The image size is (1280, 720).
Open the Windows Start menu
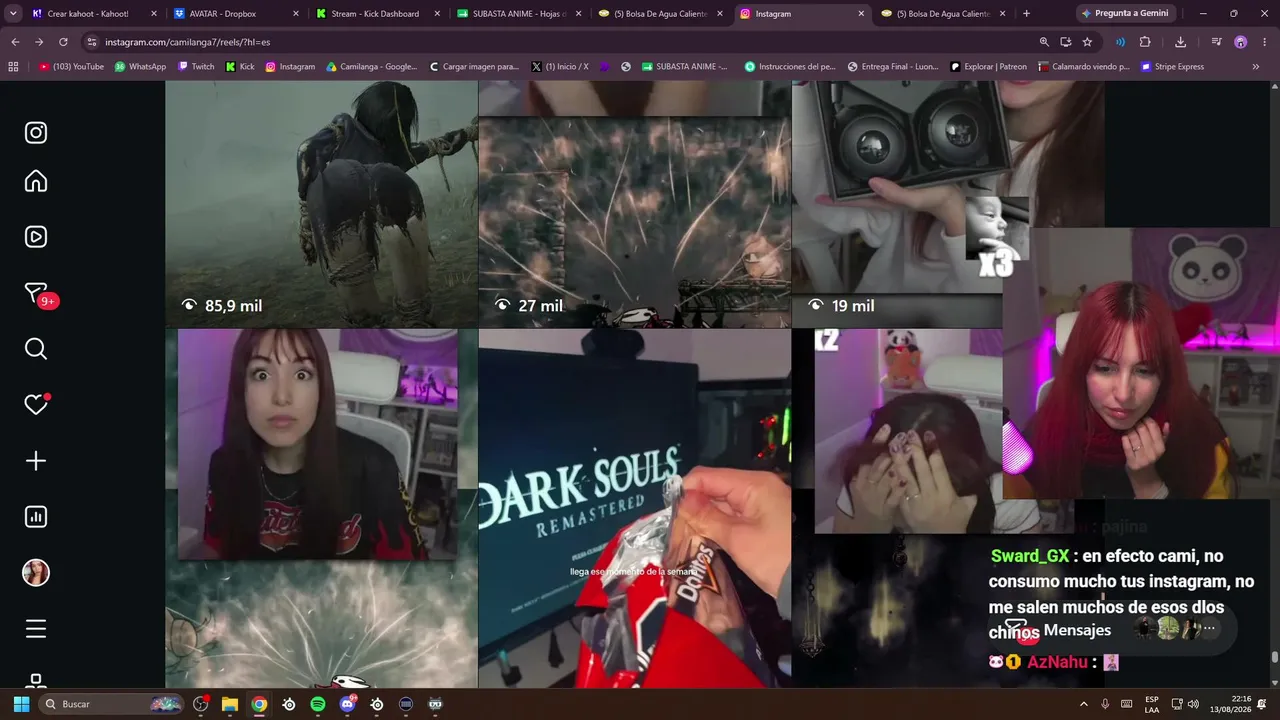(x=21, y=704)
